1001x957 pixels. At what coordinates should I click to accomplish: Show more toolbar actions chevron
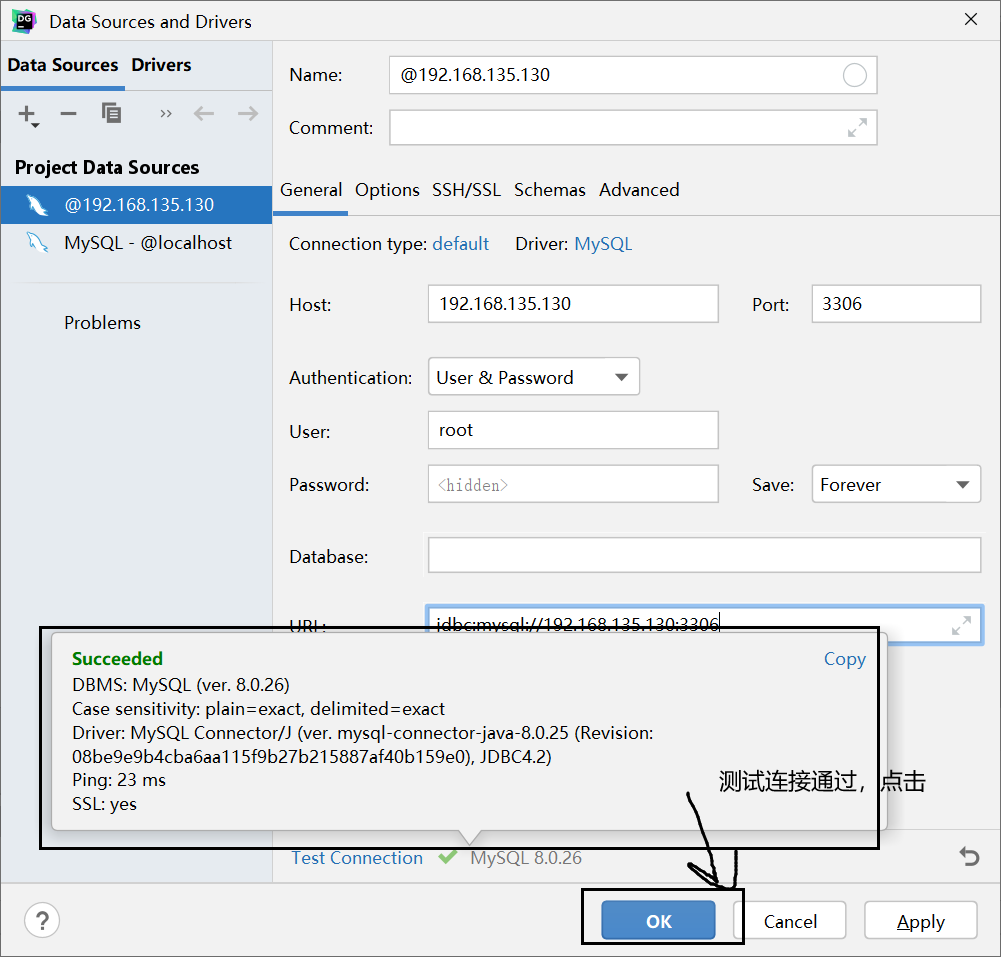coord(166,114)
